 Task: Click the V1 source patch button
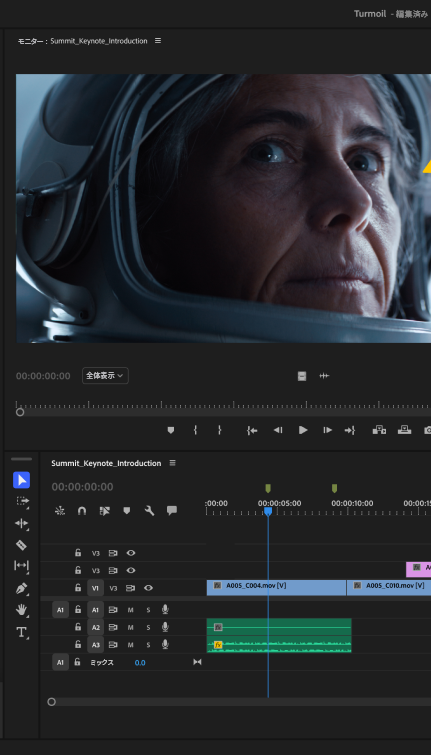click(x=95, y=588)
